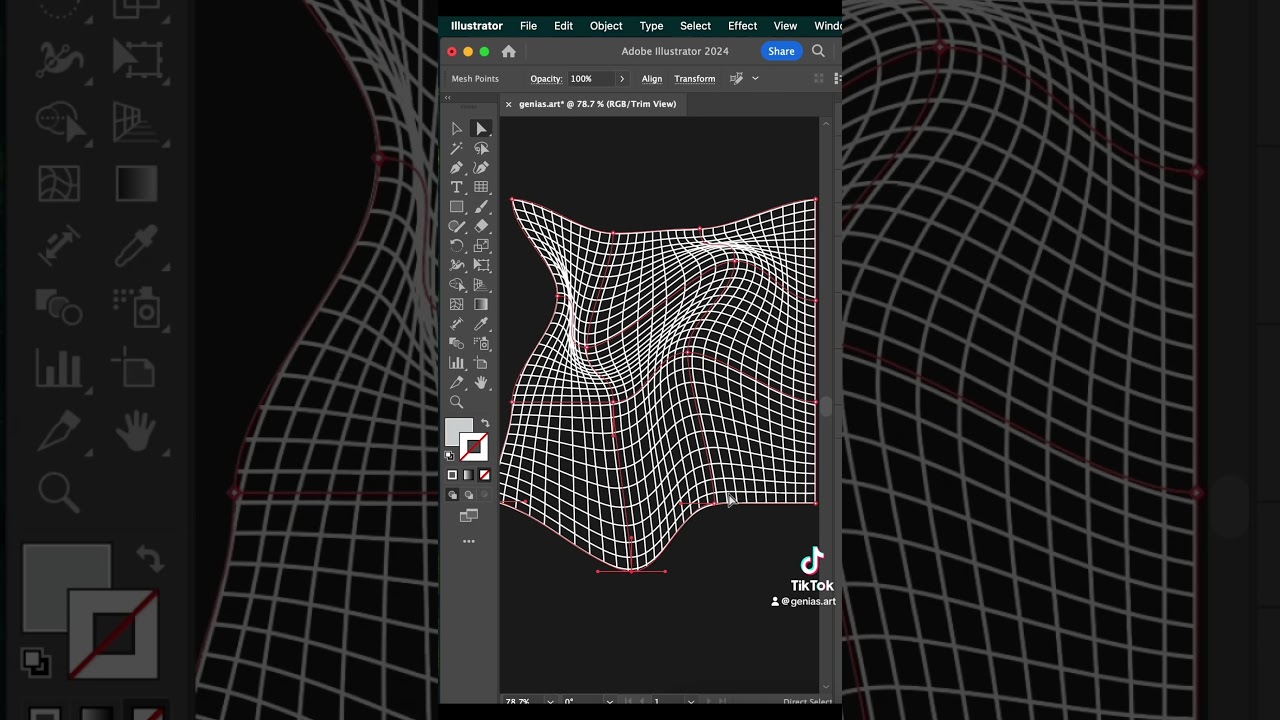Image resolution: width=1280 pixels, height=720 pixels.
Task: Select the Zoom magnifier tool
Action: (457, 402)
